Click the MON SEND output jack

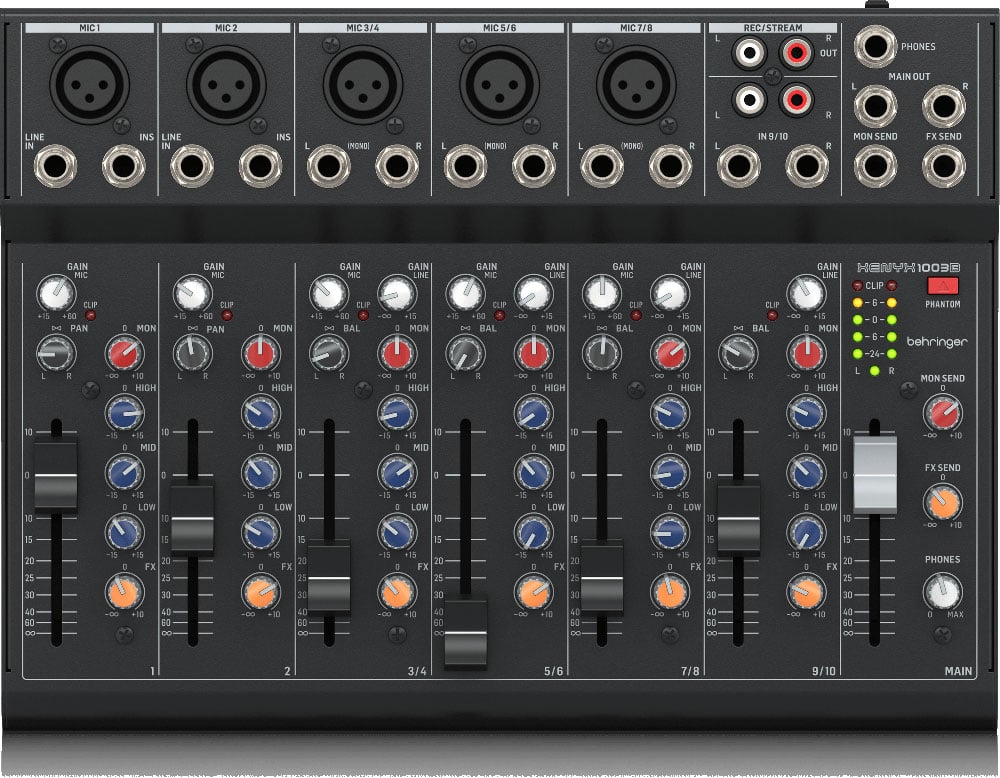point(875,166)
